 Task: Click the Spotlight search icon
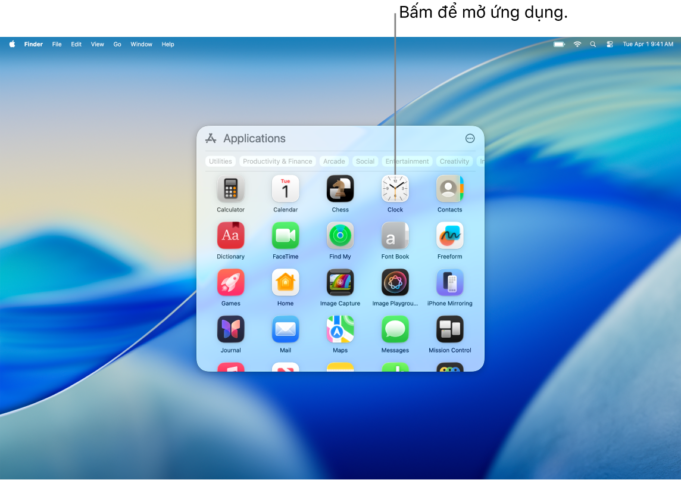tap(593, 44)
